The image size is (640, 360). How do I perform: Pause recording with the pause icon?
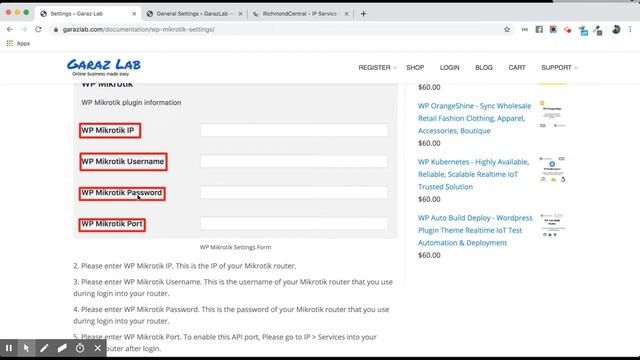click(x=9, y=348)
